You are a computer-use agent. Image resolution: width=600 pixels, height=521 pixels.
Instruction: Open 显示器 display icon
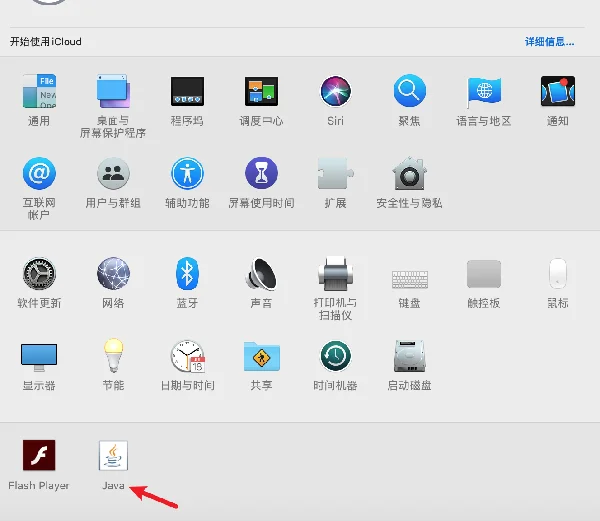click(39, 357)
